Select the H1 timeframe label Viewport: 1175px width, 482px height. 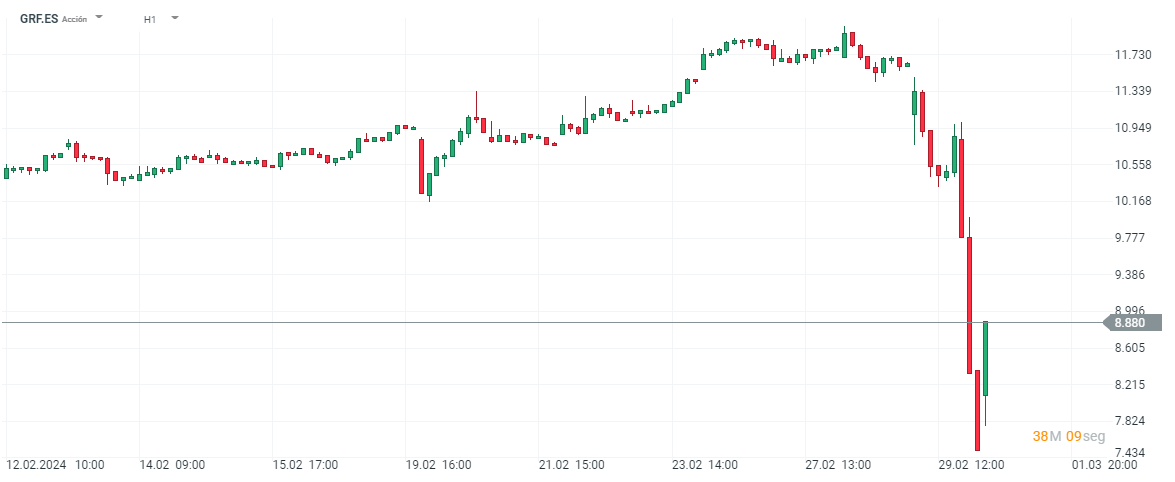[x=150, y=18]
